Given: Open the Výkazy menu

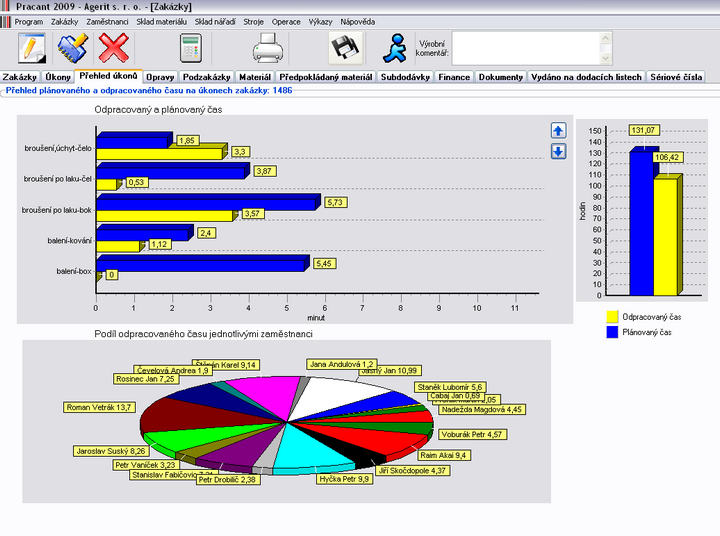Looking at the screenshot, I should pyautogui.click(x=320, y=22).
